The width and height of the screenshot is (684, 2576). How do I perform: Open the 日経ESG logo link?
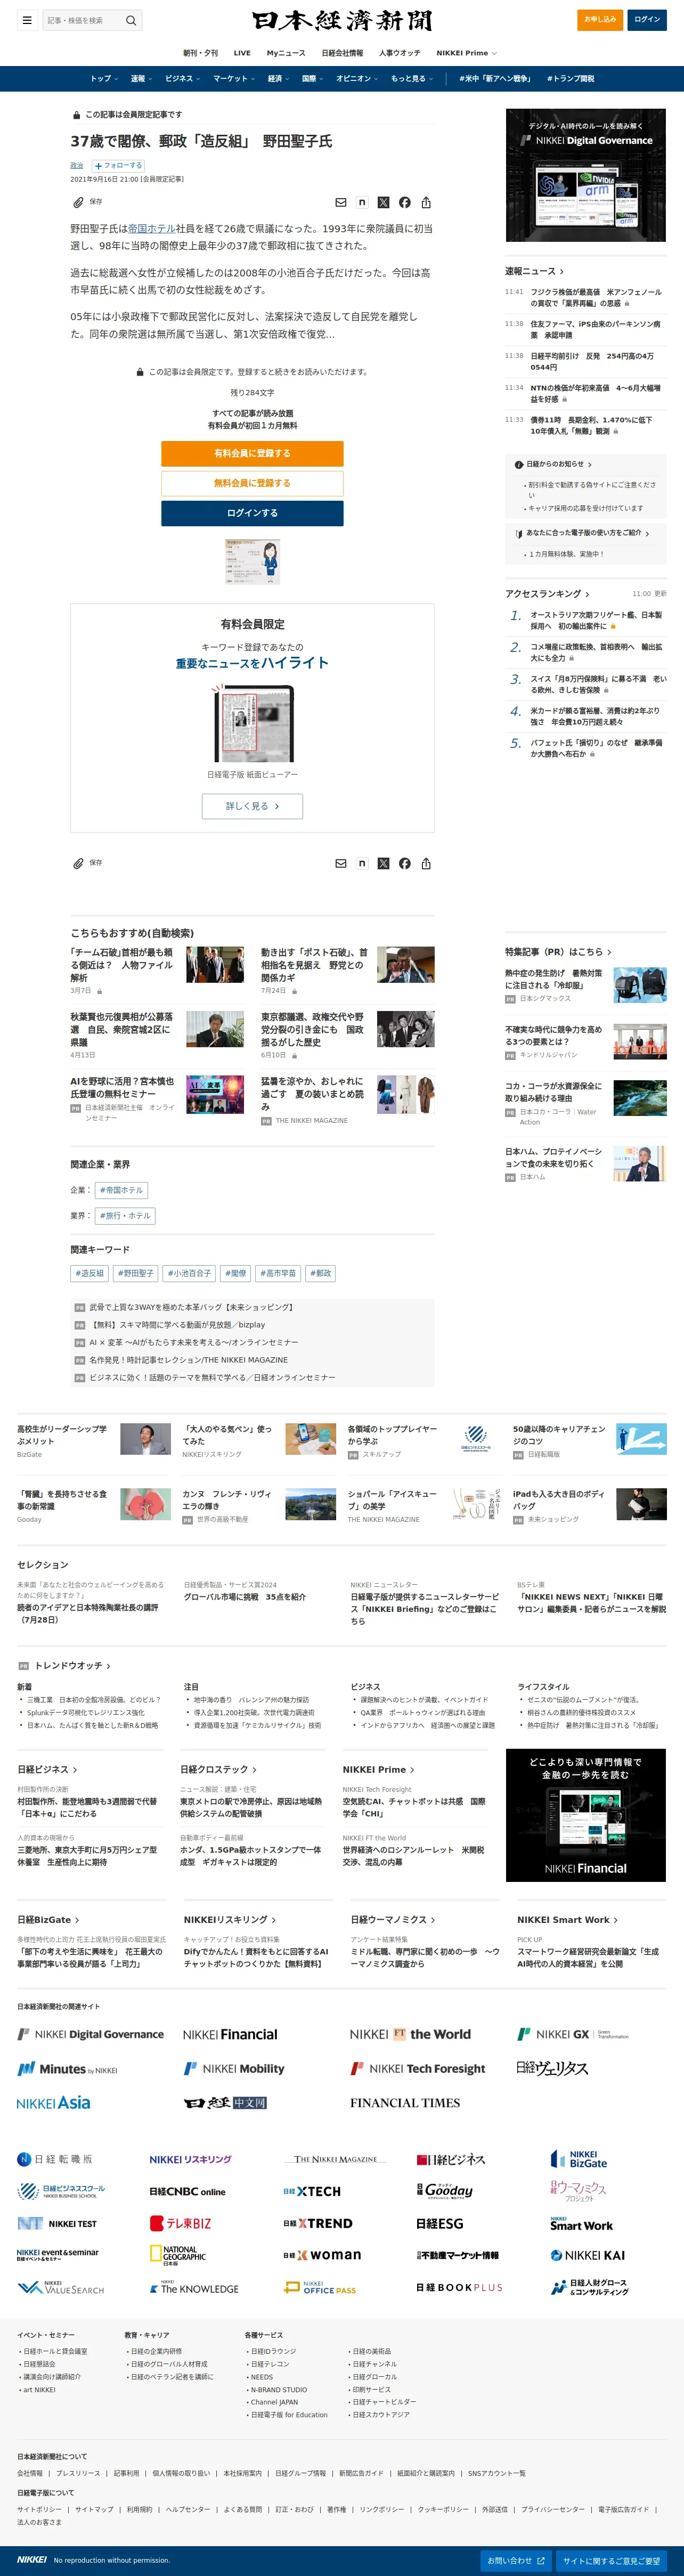pos(440,2223)
